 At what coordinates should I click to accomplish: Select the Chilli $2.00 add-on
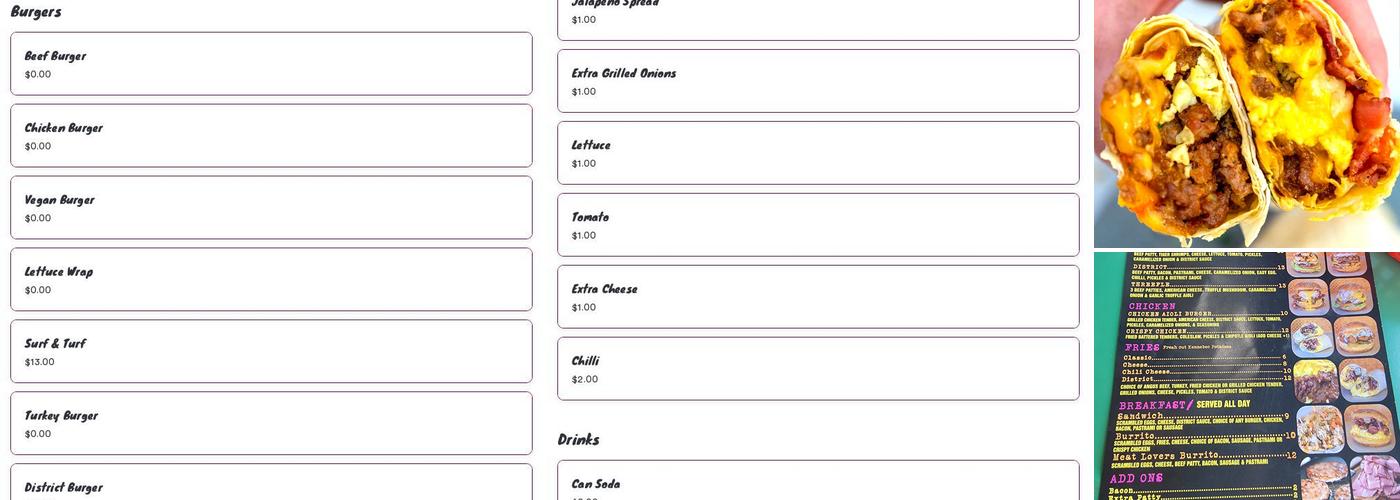818,369
